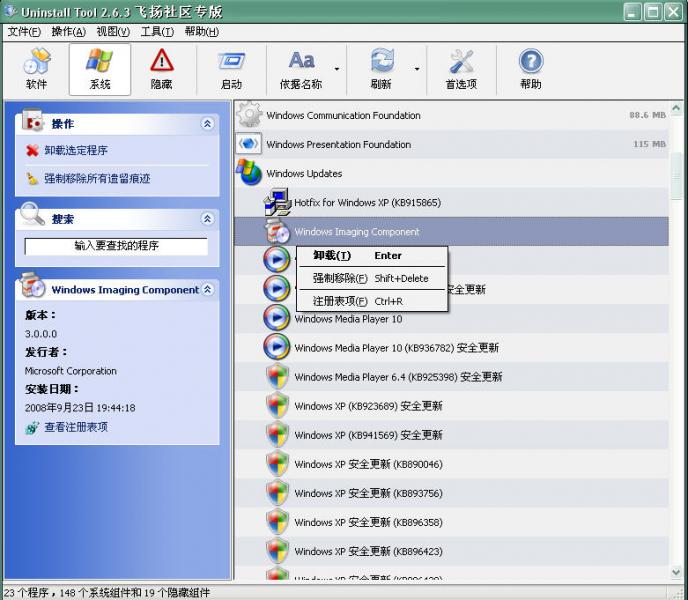
Task: Select Windows XP (KB941569) 安全更新
Action: click(452, 434)
